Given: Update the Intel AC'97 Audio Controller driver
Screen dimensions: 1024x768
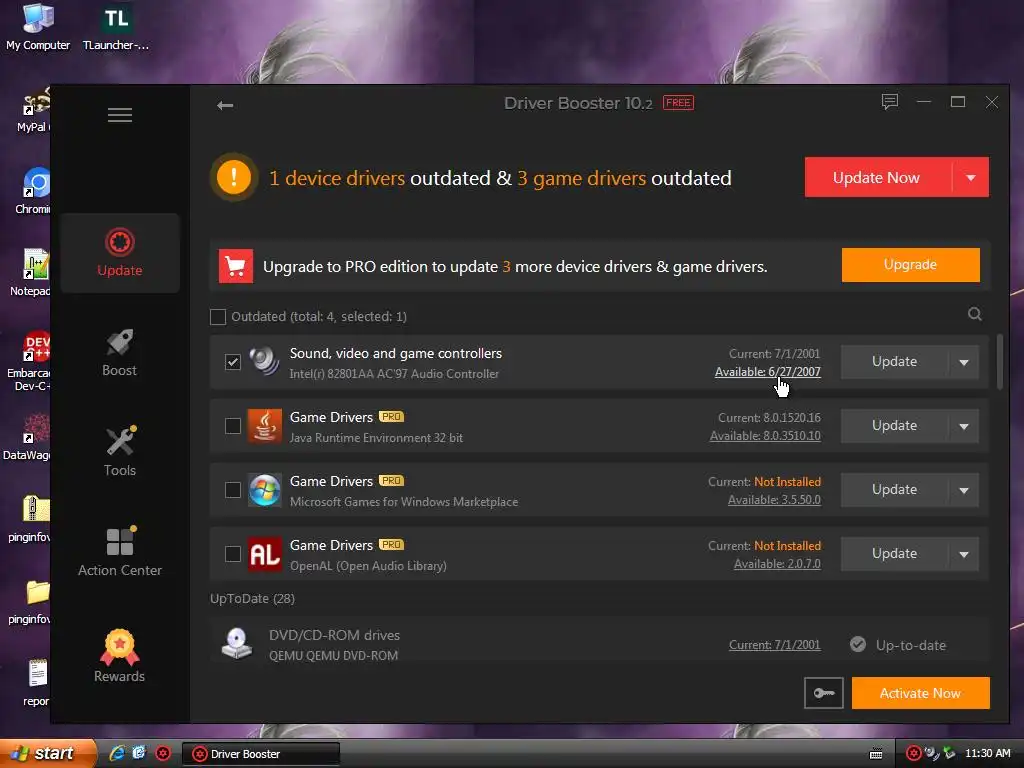Looking at the screenshot, I should (x=894, y=362).
